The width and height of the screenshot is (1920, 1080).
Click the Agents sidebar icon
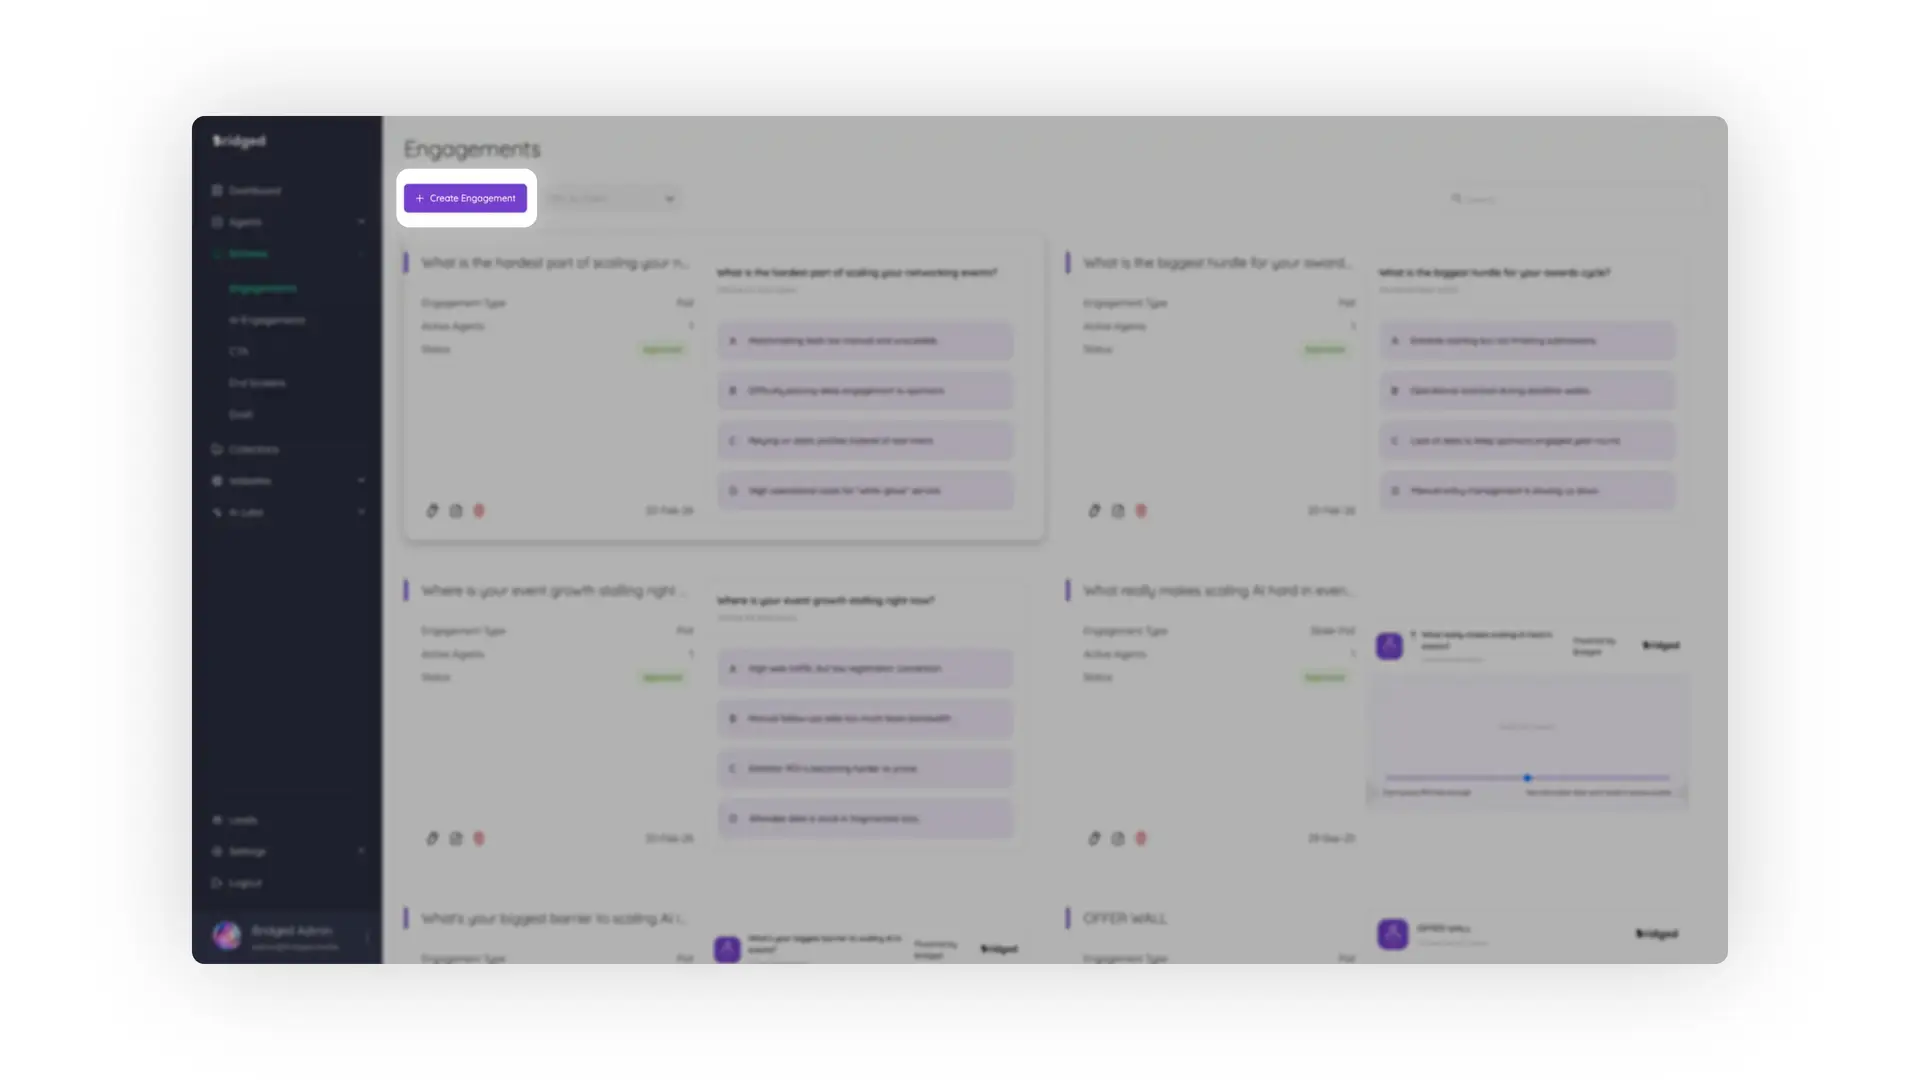pos(217,221)
